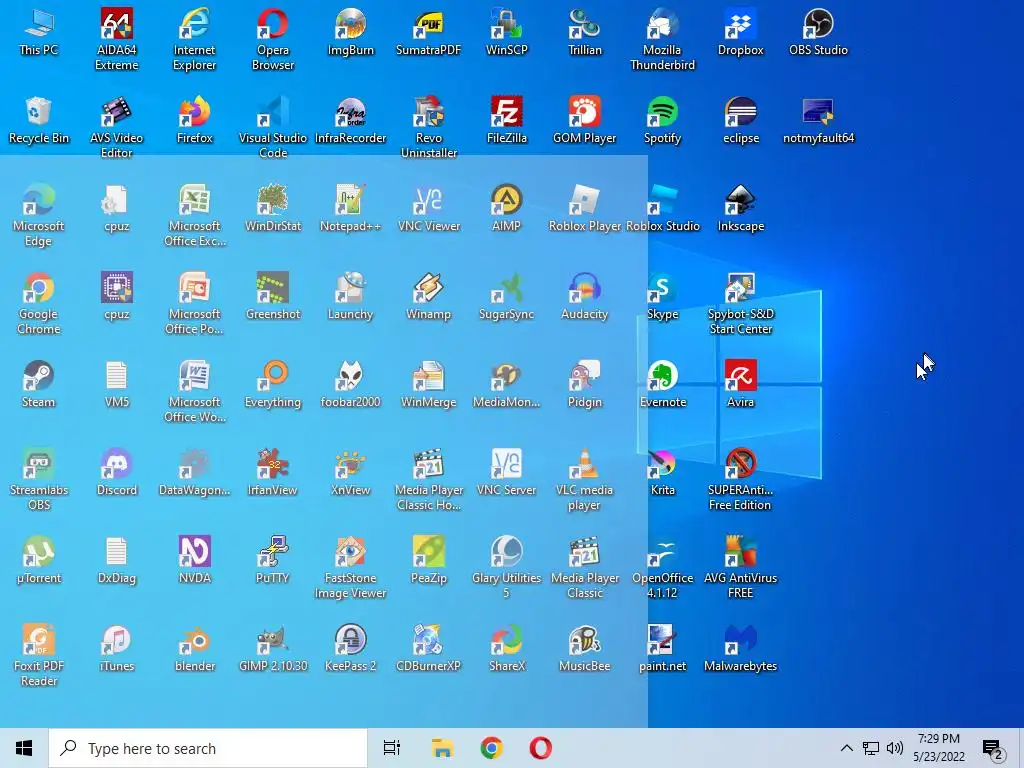Click the Pidgin shortcut

click(584, 385)
